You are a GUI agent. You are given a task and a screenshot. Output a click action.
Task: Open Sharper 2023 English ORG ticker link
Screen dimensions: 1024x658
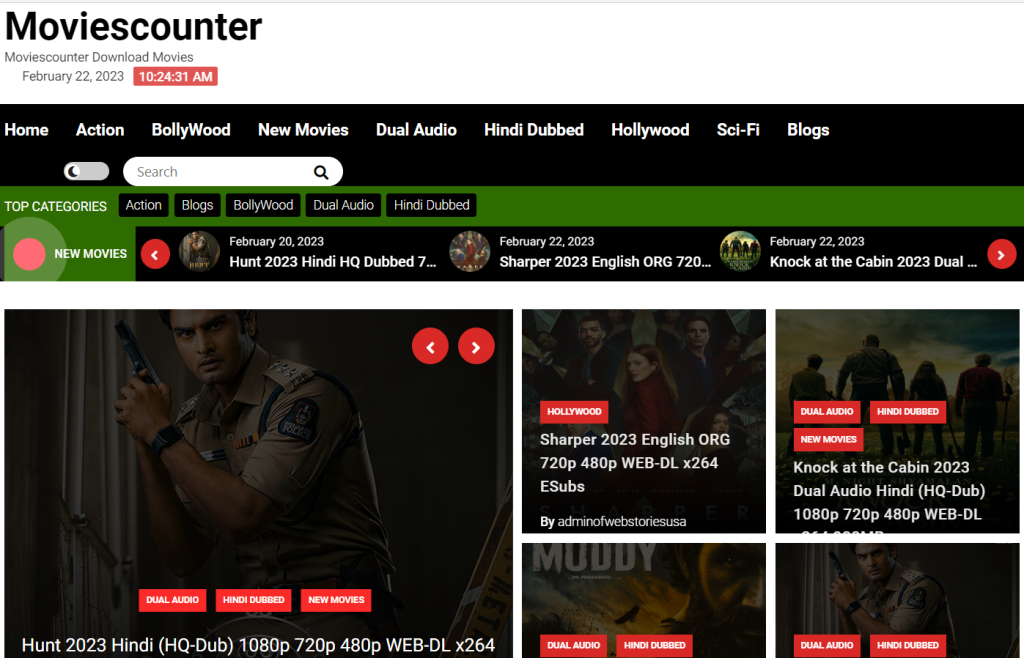(x=605, y=262)
